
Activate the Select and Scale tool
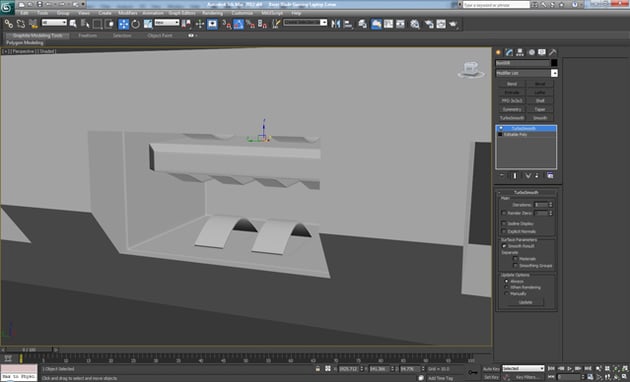click(148, 24)
